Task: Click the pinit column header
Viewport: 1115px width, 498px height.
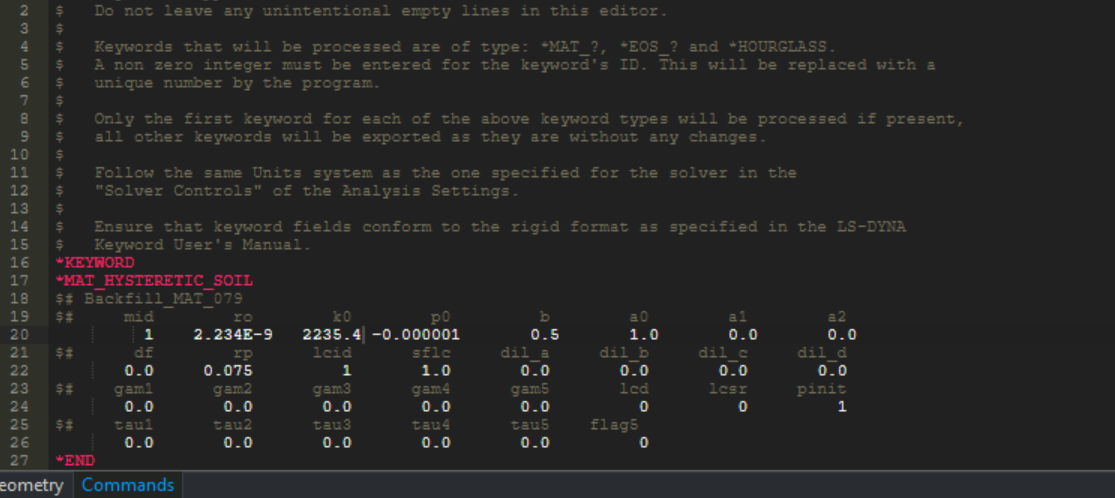Action: tap(821, 388)
